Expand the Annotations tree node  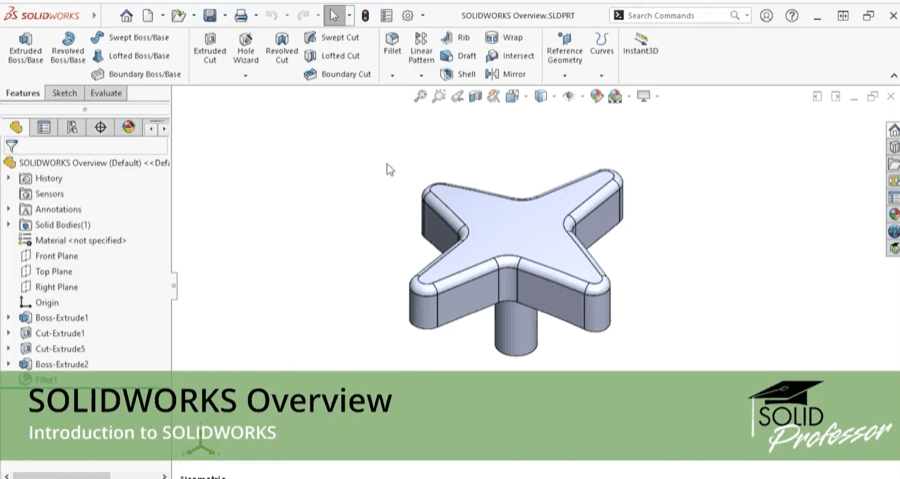pyautogui.click(x=8, y=209)
